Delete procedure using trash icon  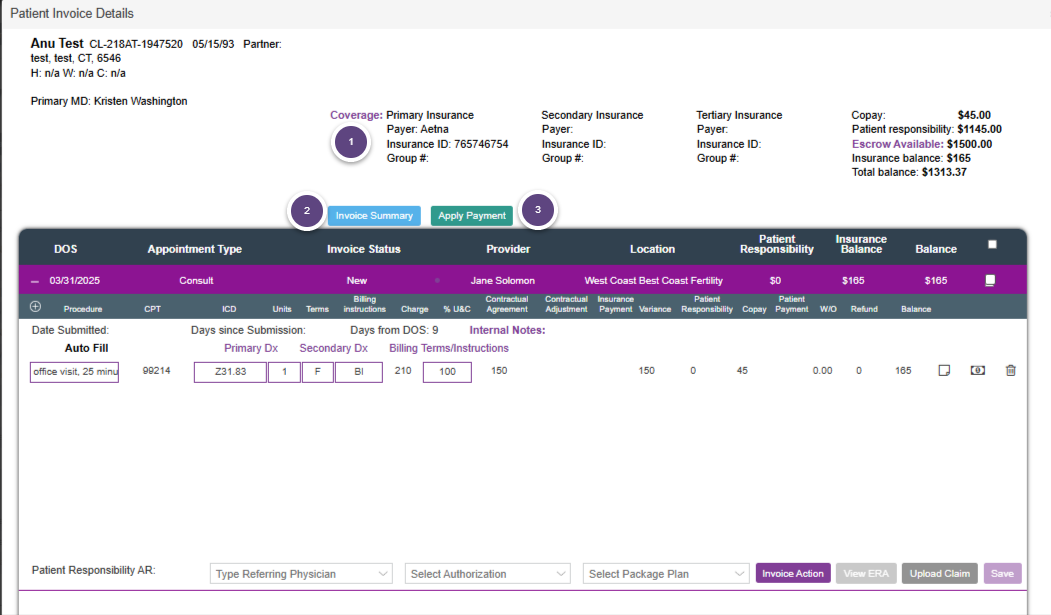(x=1010, y=371)
